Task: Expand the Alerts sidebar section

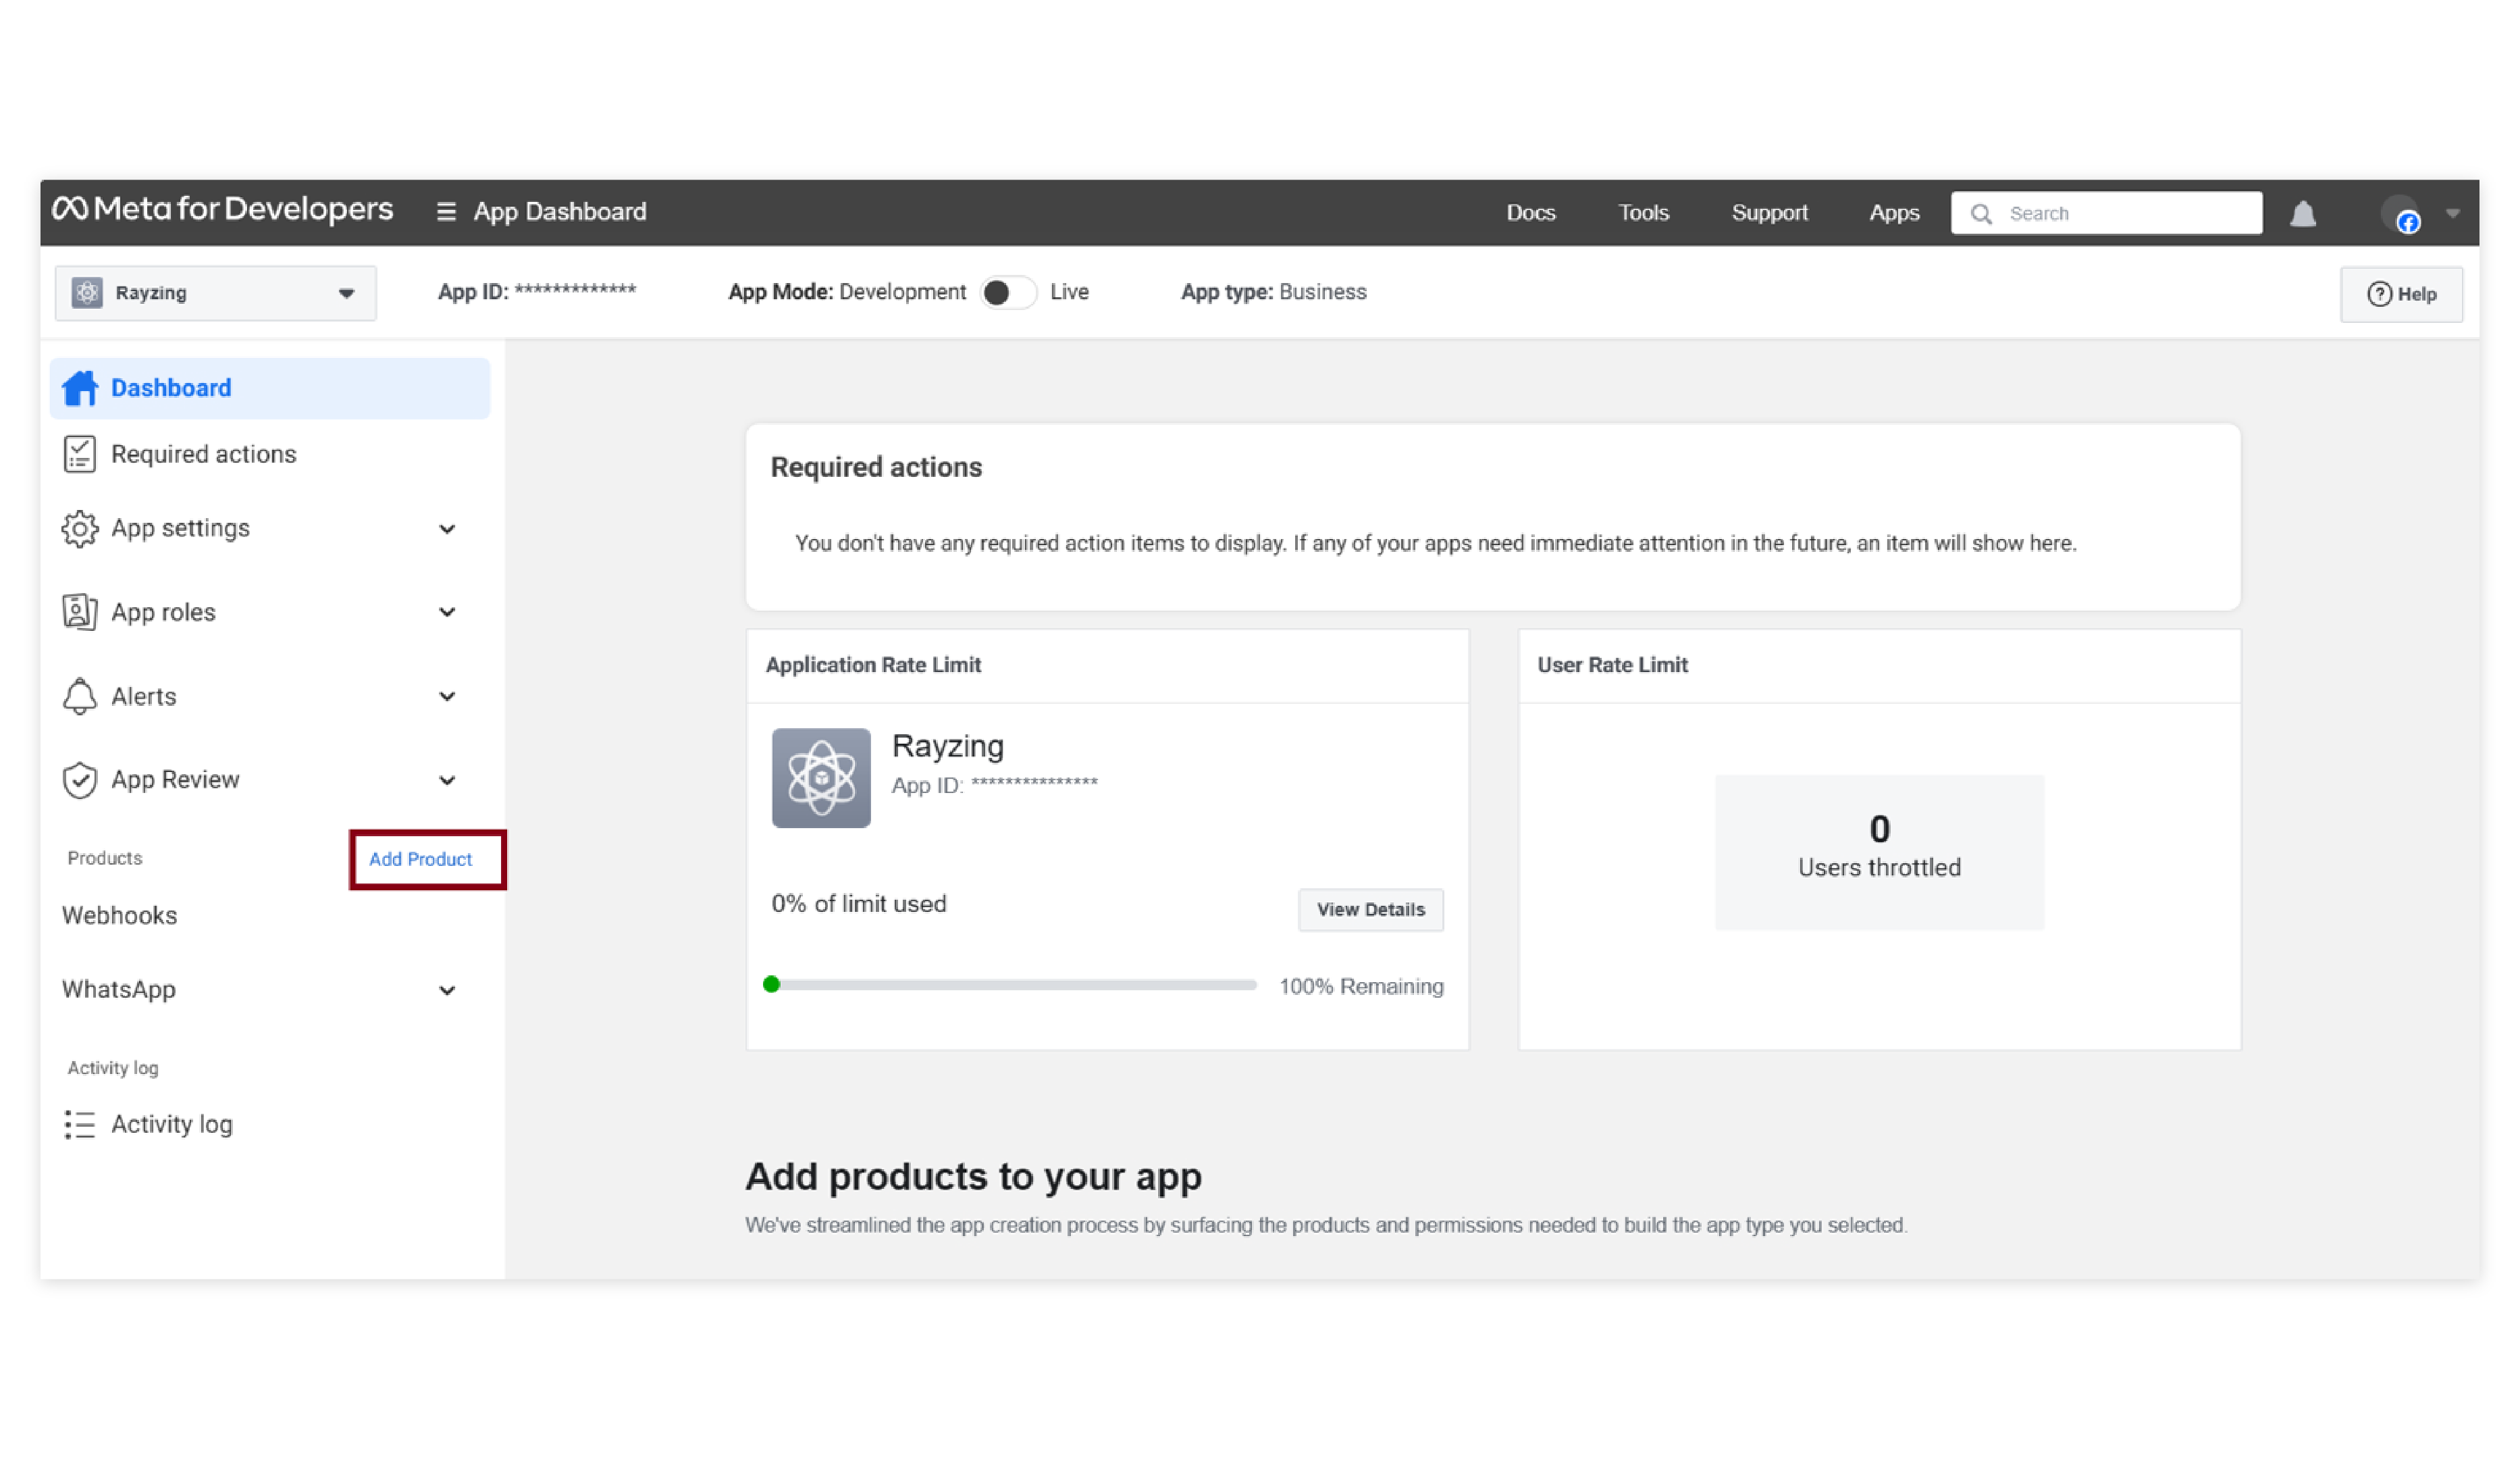Action: tap(447, 696)
